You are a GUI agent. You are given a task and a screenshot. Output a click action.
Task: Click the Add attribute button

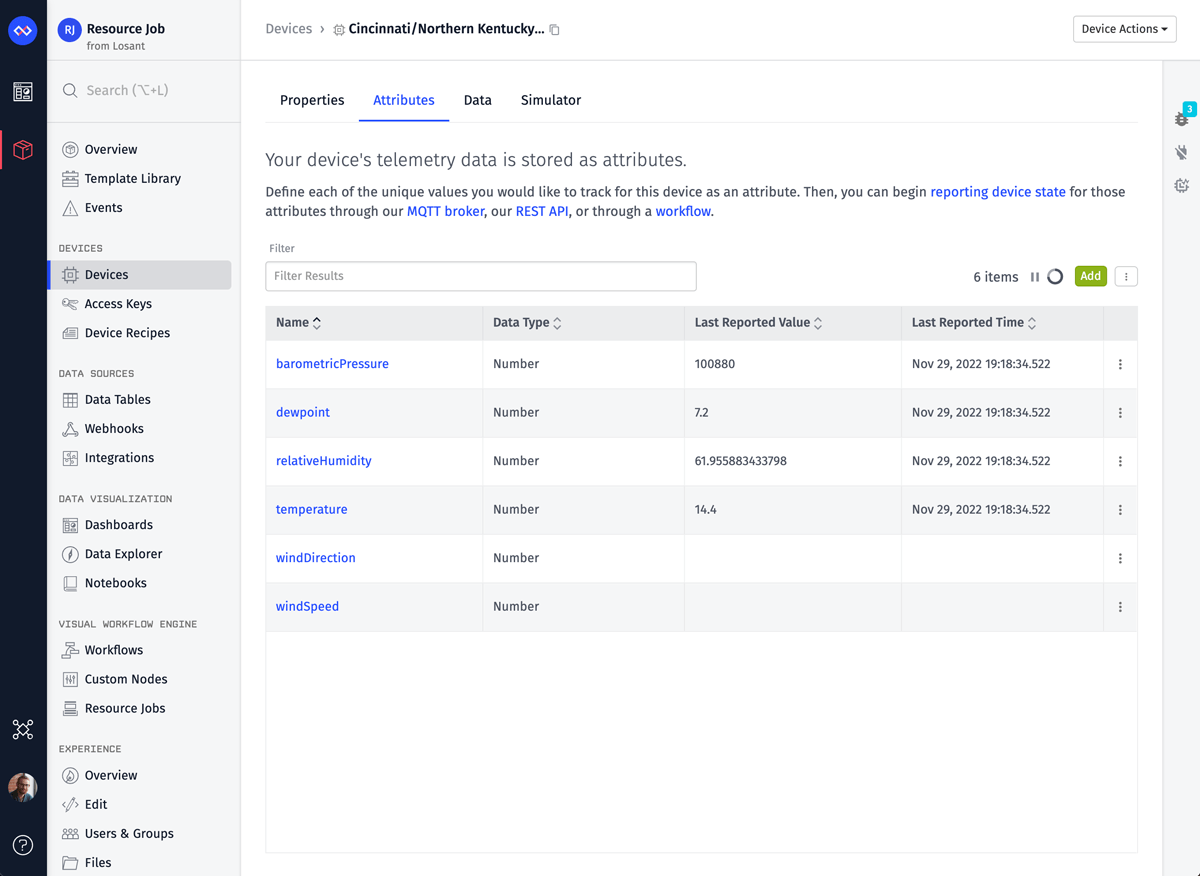coord(1091,277)
